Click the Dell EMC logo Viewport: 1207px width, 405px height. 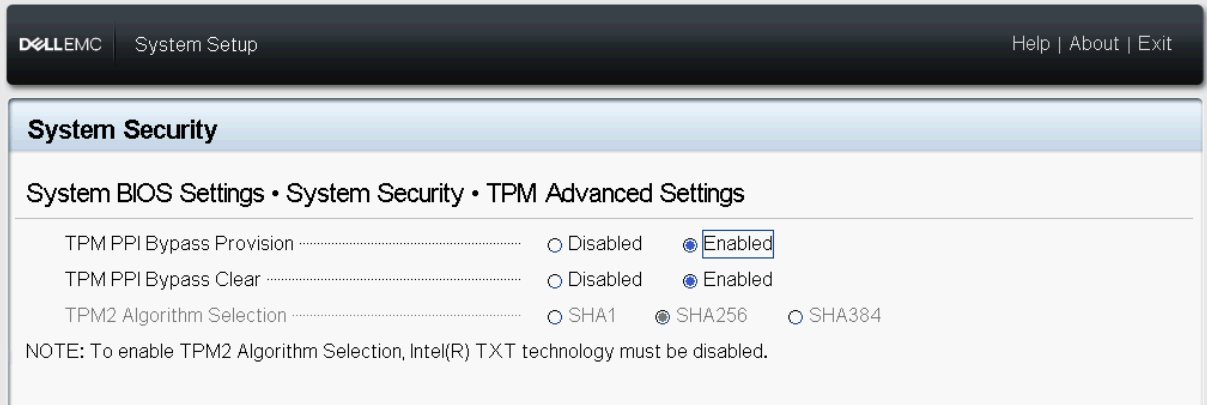point(60,45)
